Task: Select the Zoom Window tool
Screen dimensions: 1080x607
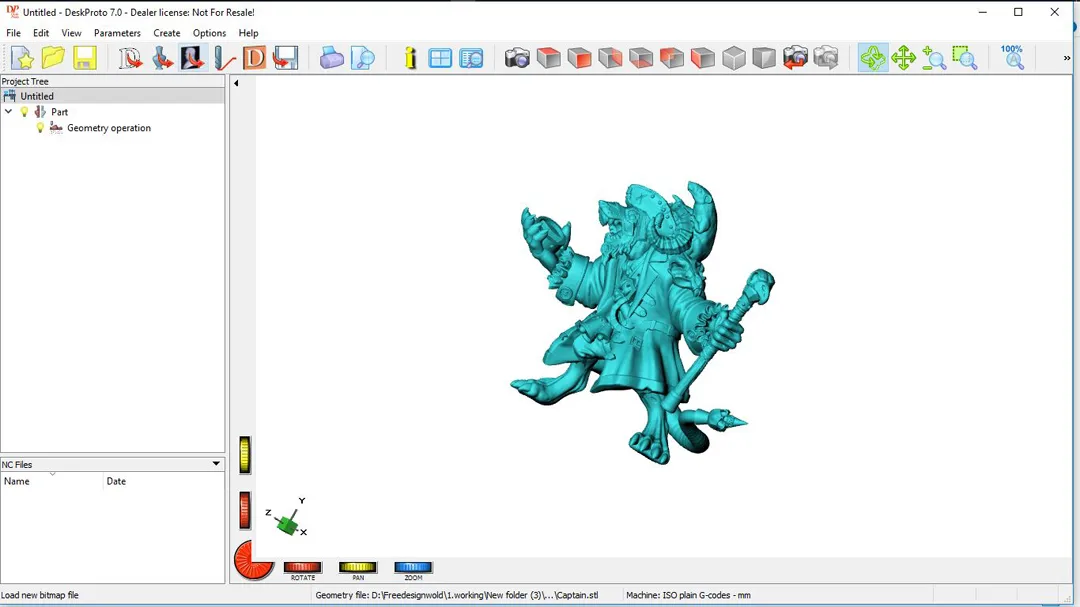Action: pos(964,58)
